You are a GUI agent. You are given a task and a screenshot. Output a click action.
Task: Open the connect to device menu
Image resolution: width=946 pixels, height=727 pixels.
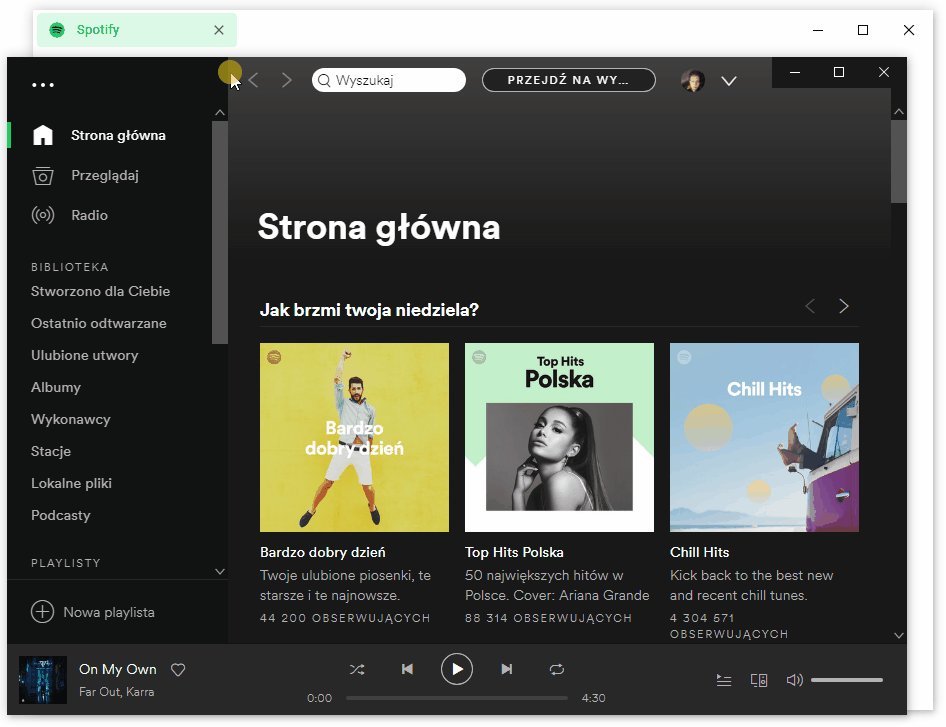click(x=759, y=680)
